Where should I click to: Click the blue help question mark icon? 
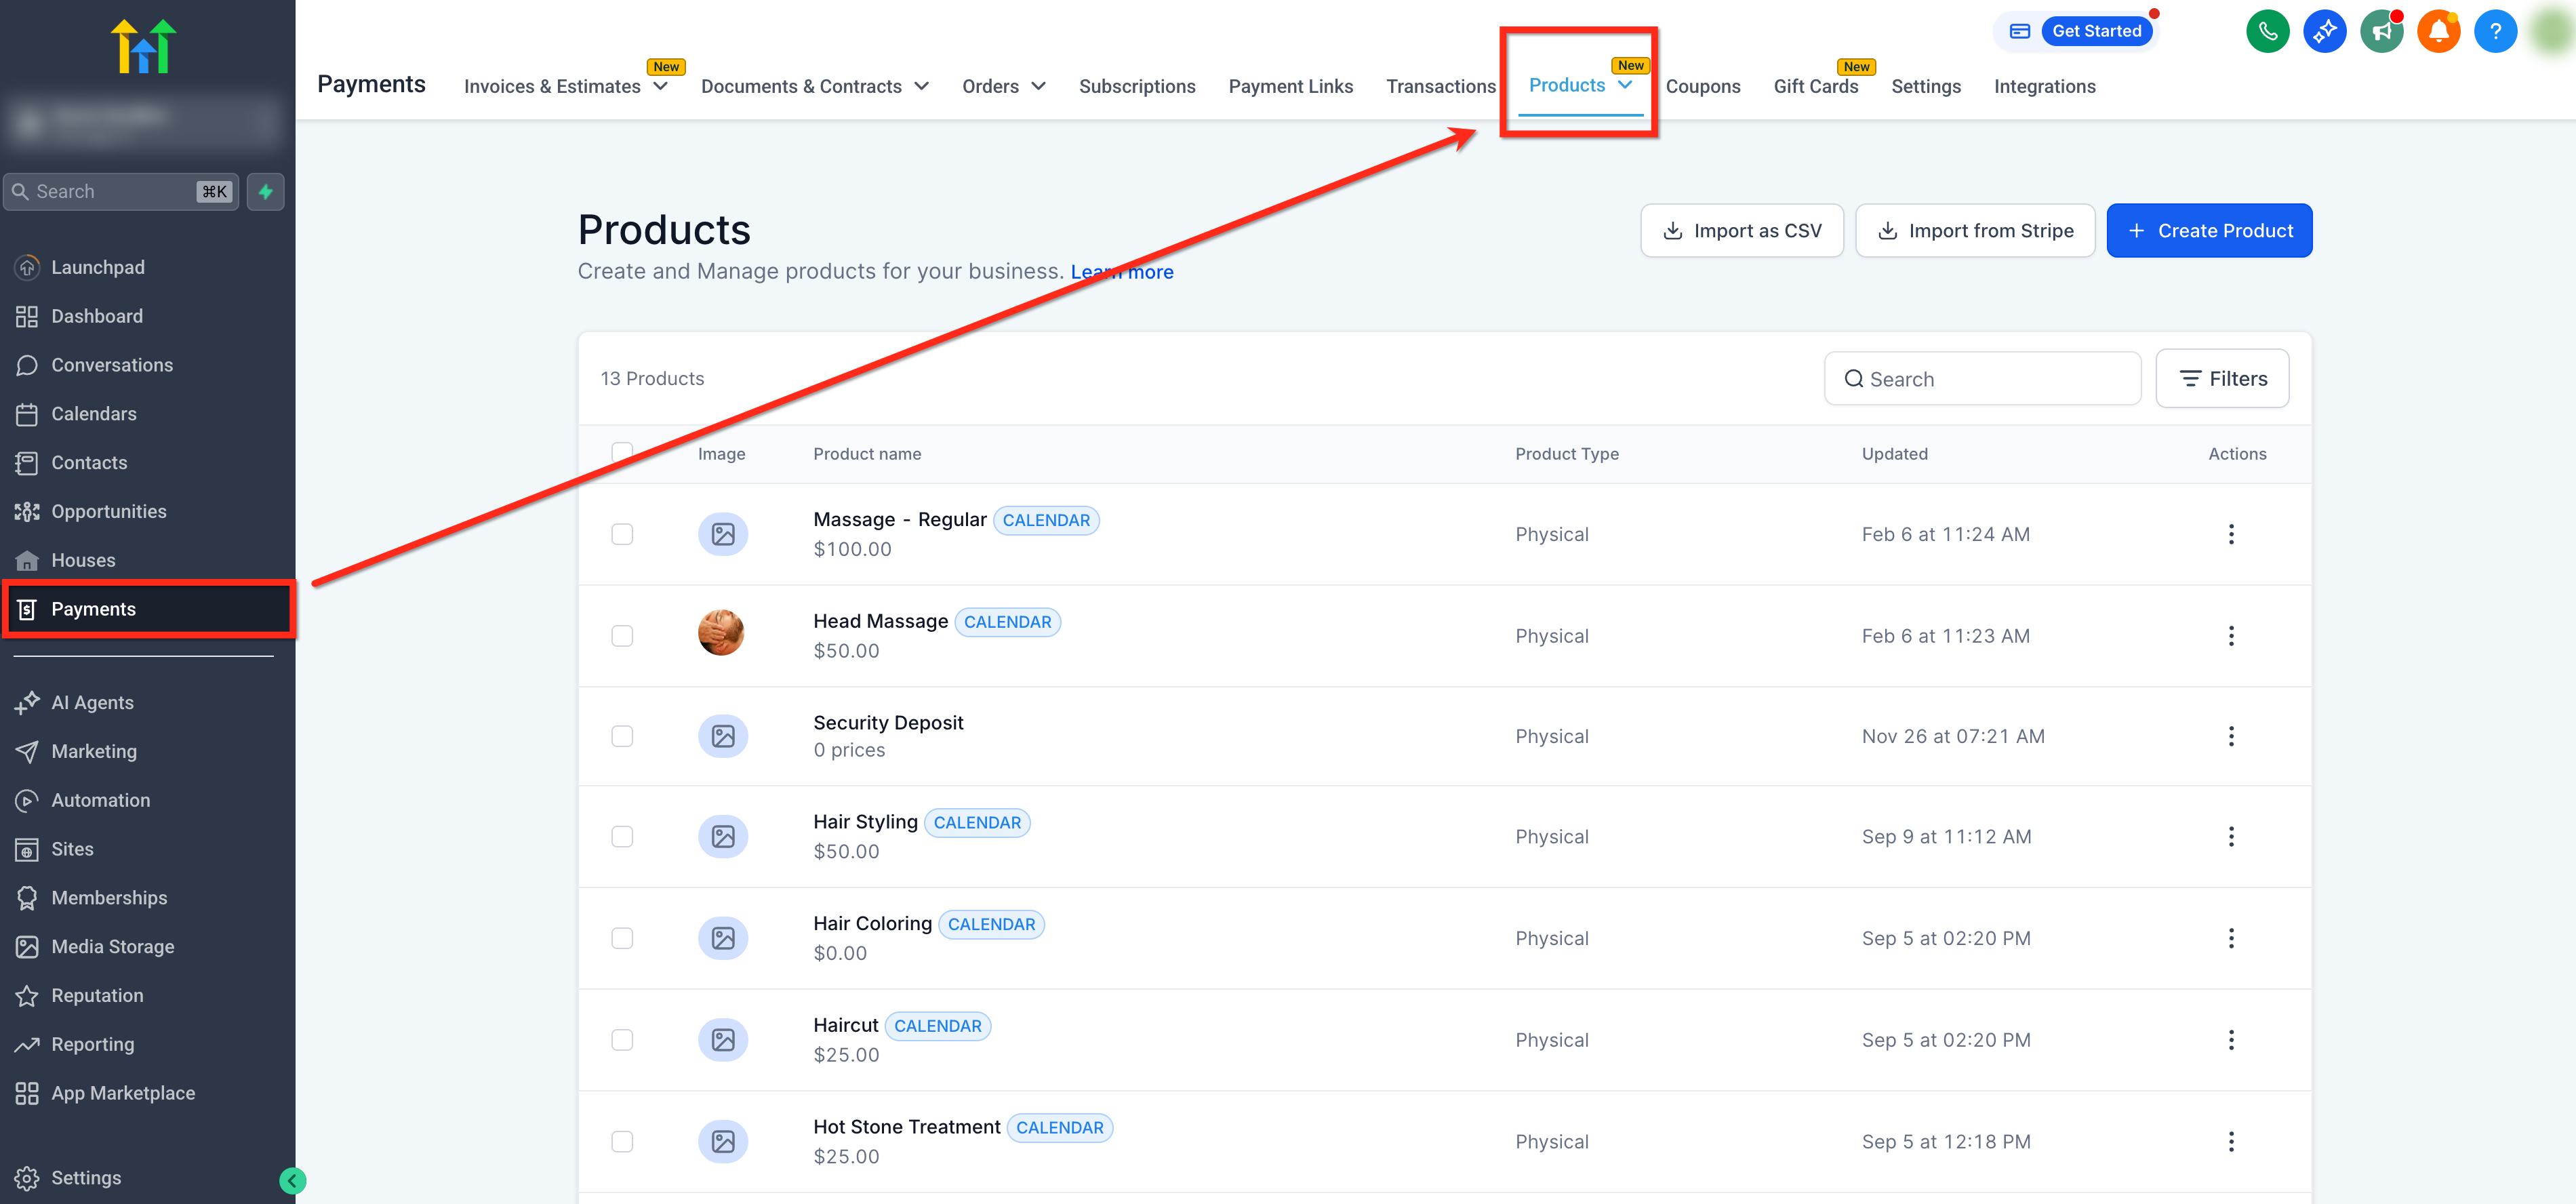point(2495,31)
